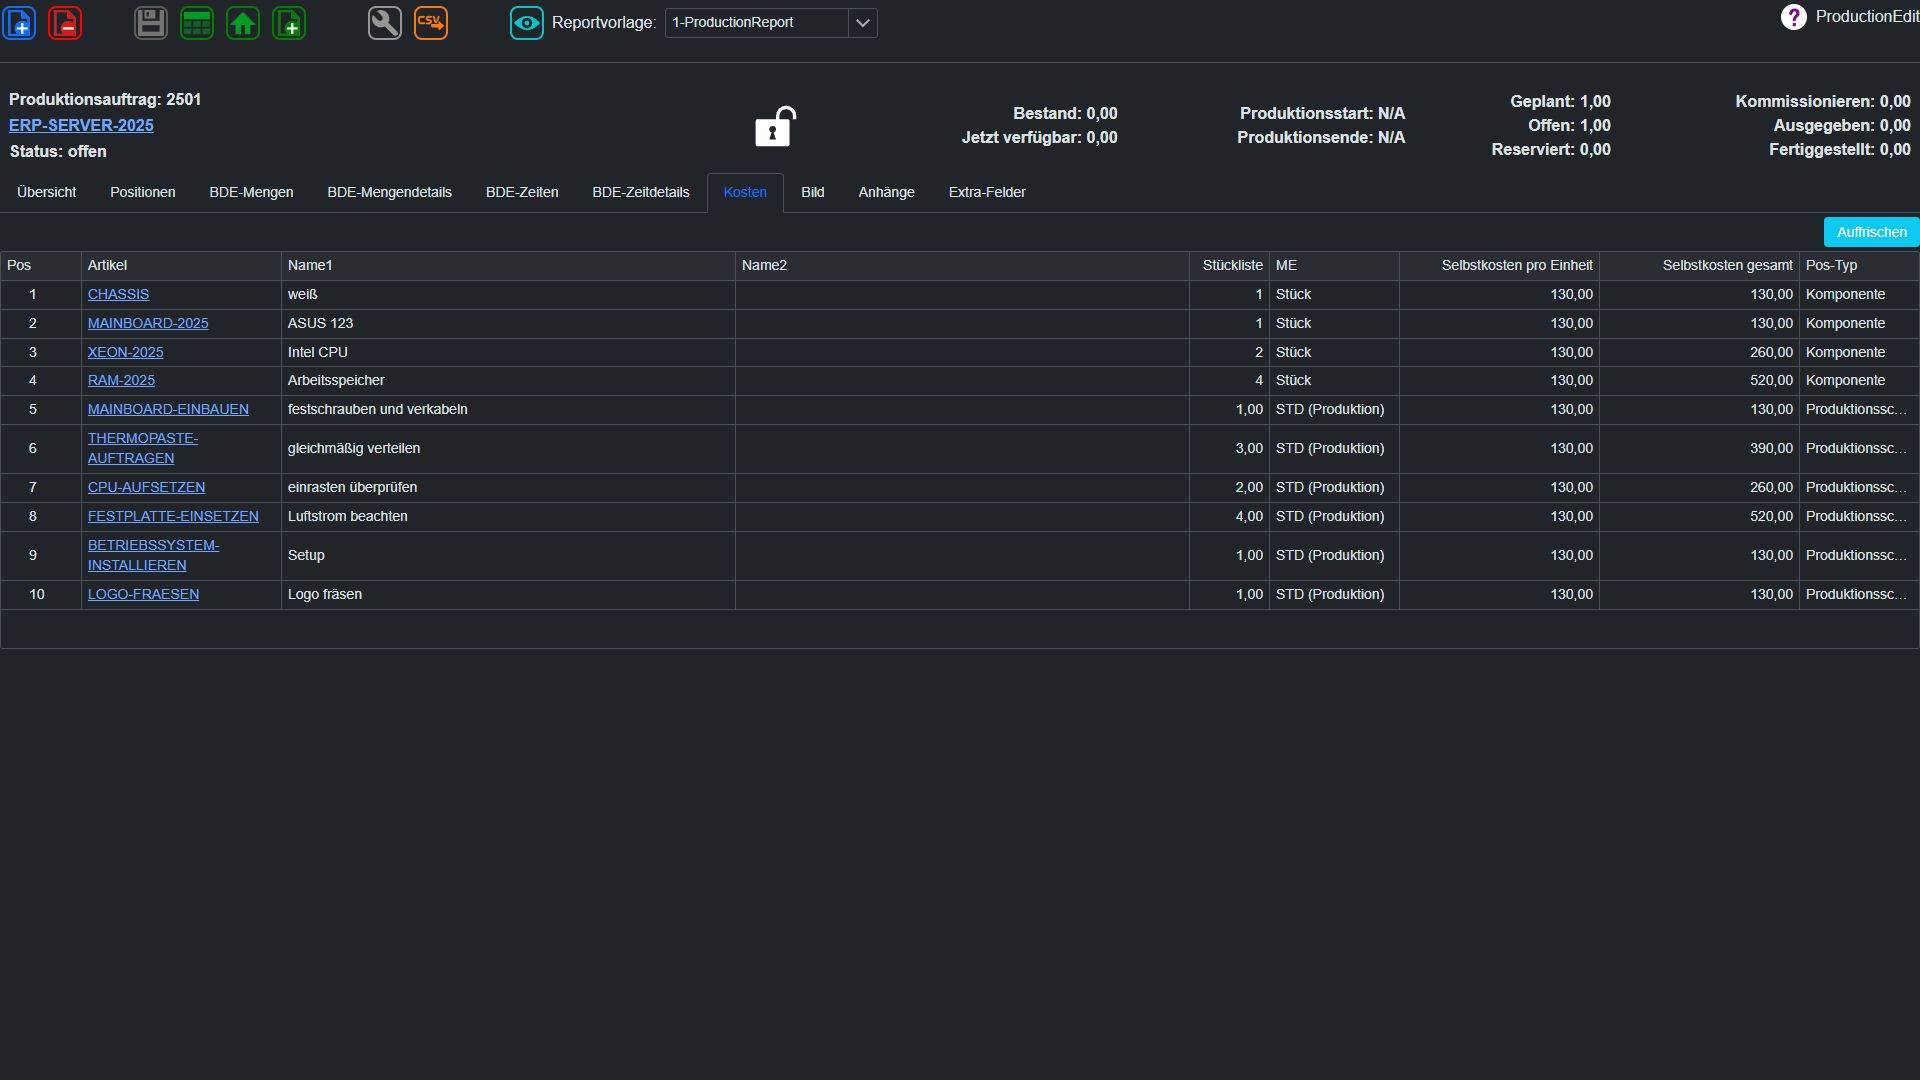Click the Selbstkosten gesamt column header
Viewport: 1920px width, 1080px height.
[1727, 265]
